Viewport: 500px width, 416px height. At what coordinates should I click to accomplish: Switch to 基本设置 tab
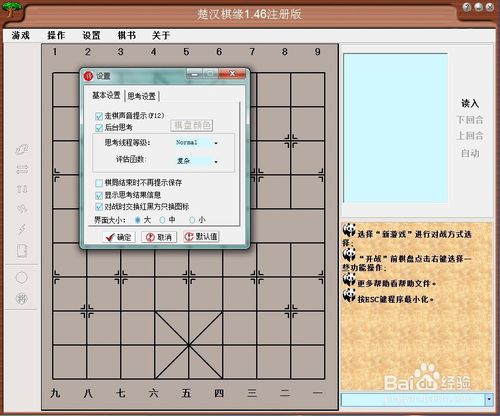point(106,95)
